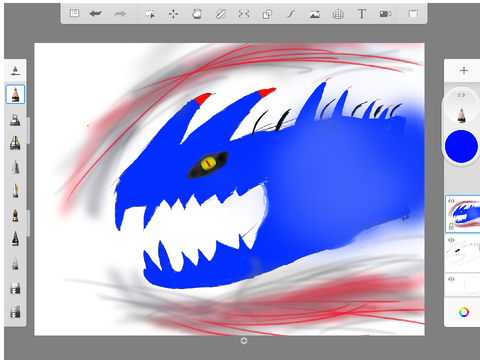This screenshot has width=480, height=360.
Task: Choose the transform move tool
Action: [173, 14]
